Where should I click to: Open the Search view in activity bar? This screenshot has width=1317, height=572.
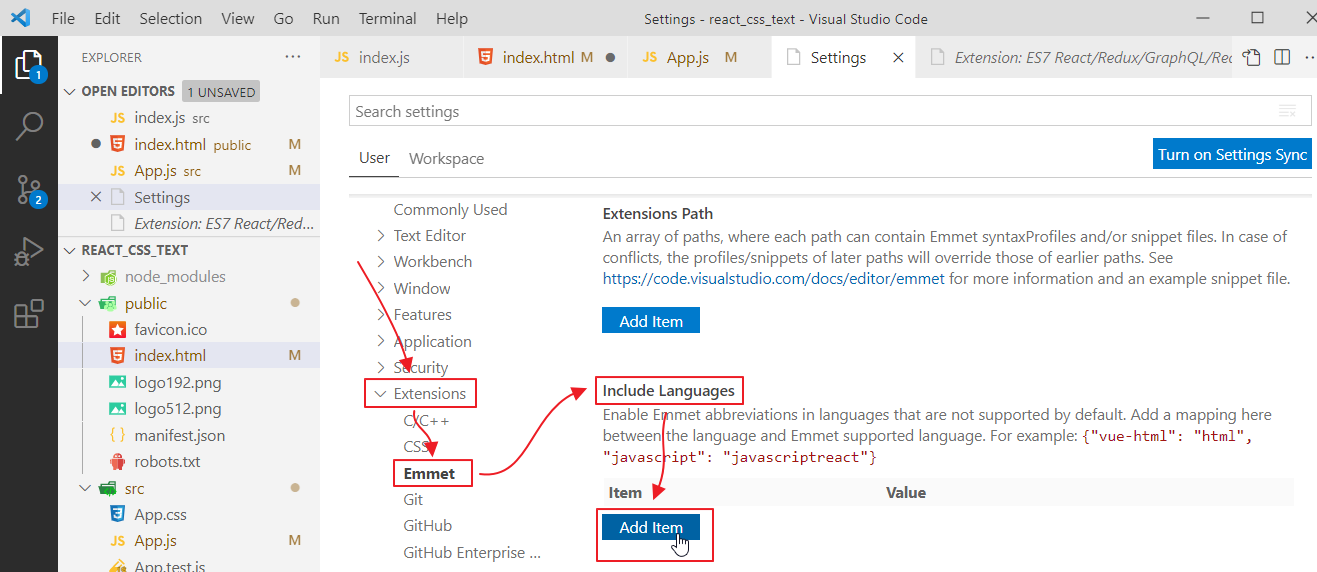click(28, 126)
